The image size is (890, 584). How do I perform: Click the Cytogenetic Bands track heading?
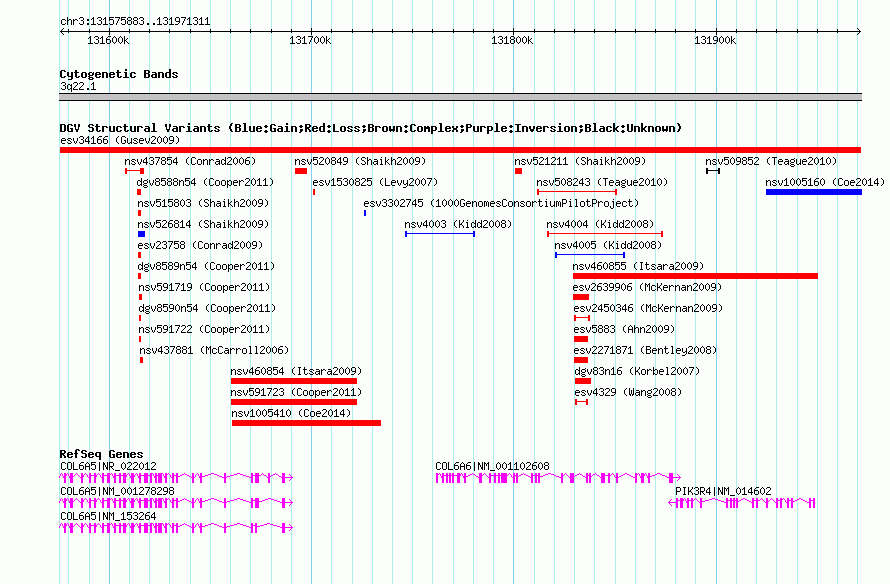[x=119, y=74]
